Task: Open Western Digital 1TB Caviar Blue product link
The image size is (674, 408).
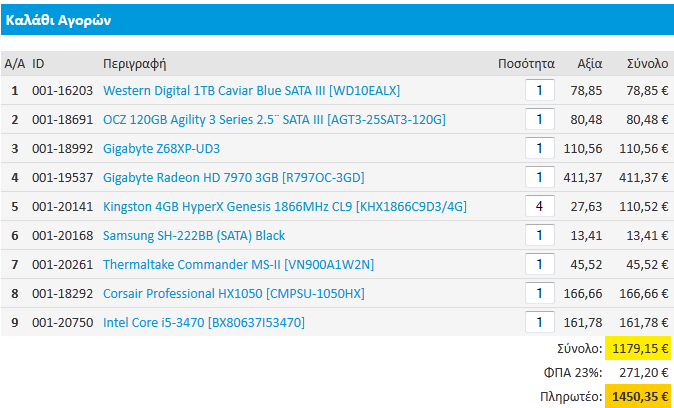Action: [251, 91]
